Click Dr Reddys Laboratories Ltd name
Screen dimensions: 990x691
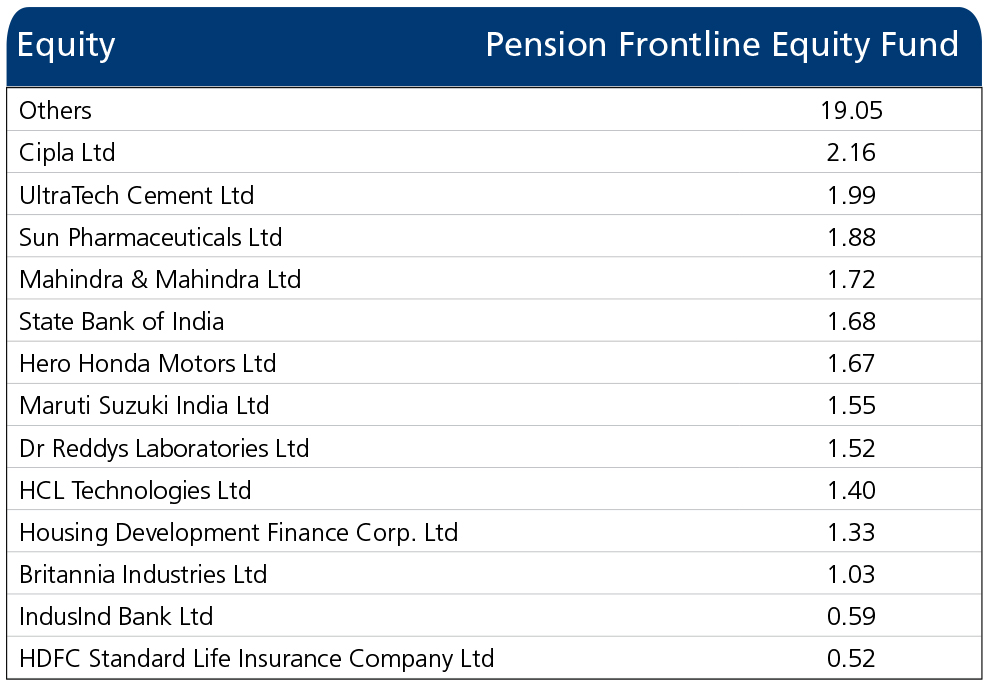click(x=164, y=448)
